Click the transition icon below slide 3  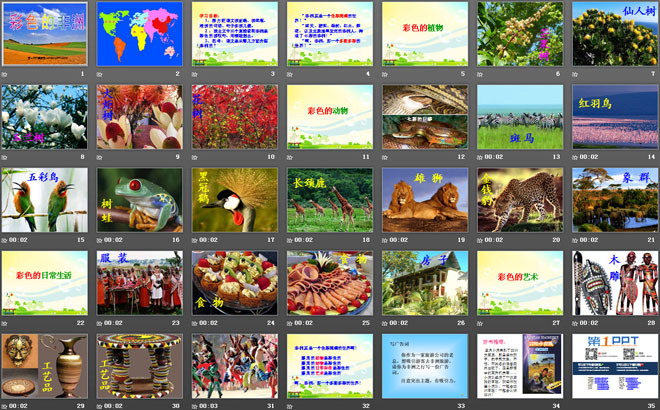(x=195, y=73)
